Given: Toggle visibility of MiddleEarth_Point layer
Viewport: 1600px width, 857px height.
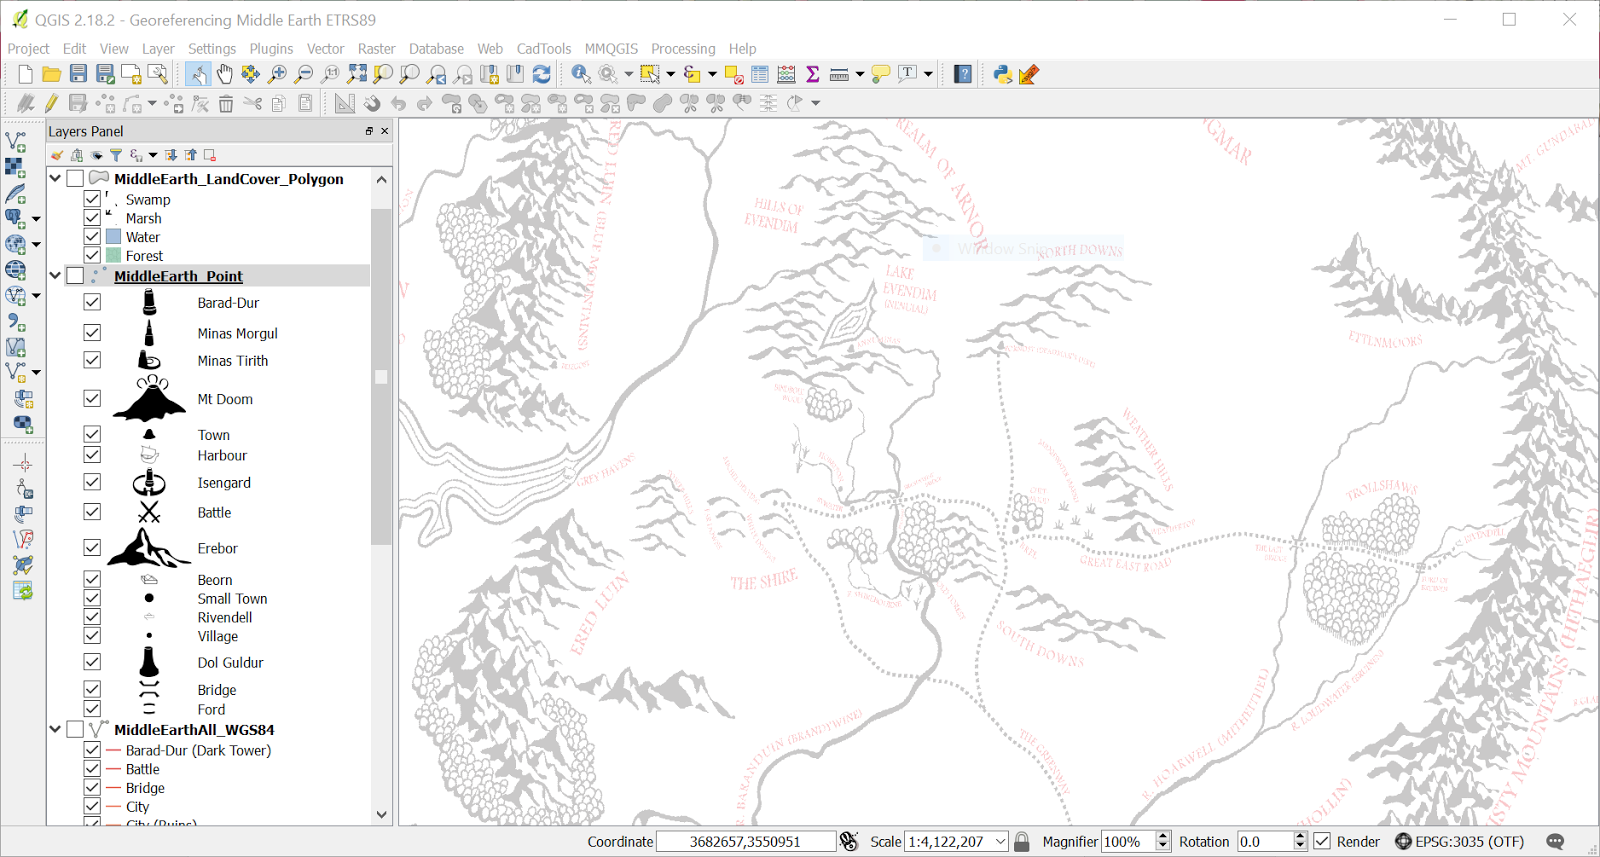Looking at the screenshot, I should point(75,276).
